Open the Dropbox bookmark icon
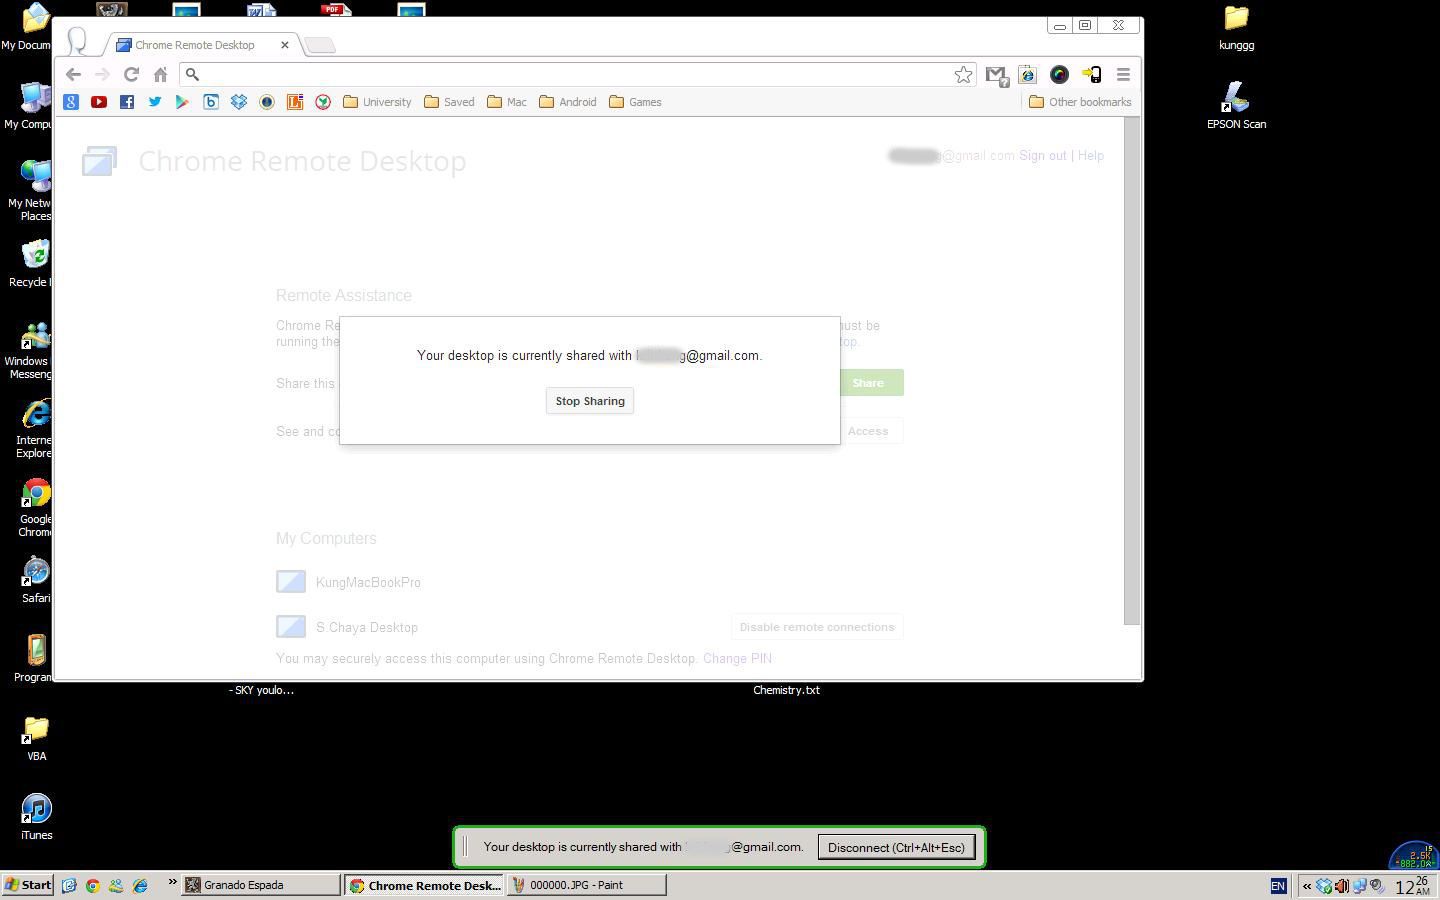1440x900 pixels. (239, 102)
